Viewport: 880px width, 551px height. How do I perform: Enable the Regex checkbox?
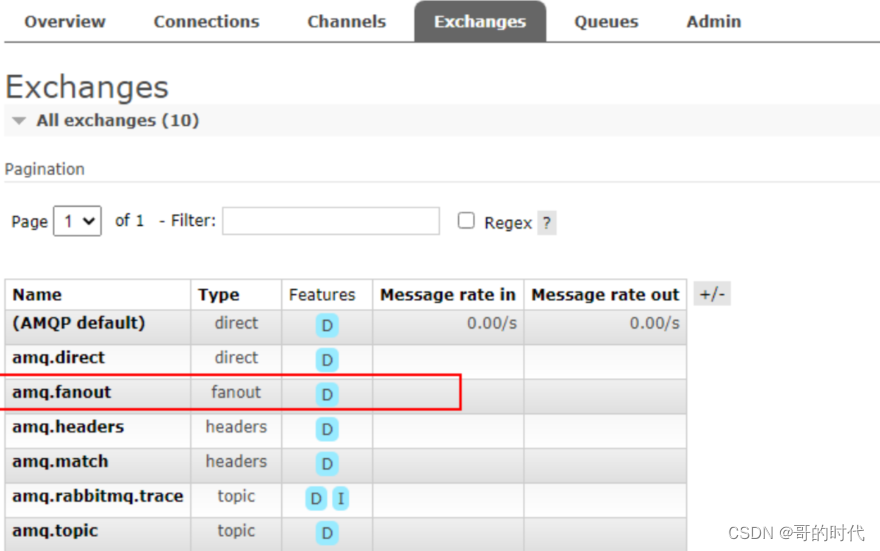click(466, 221)
